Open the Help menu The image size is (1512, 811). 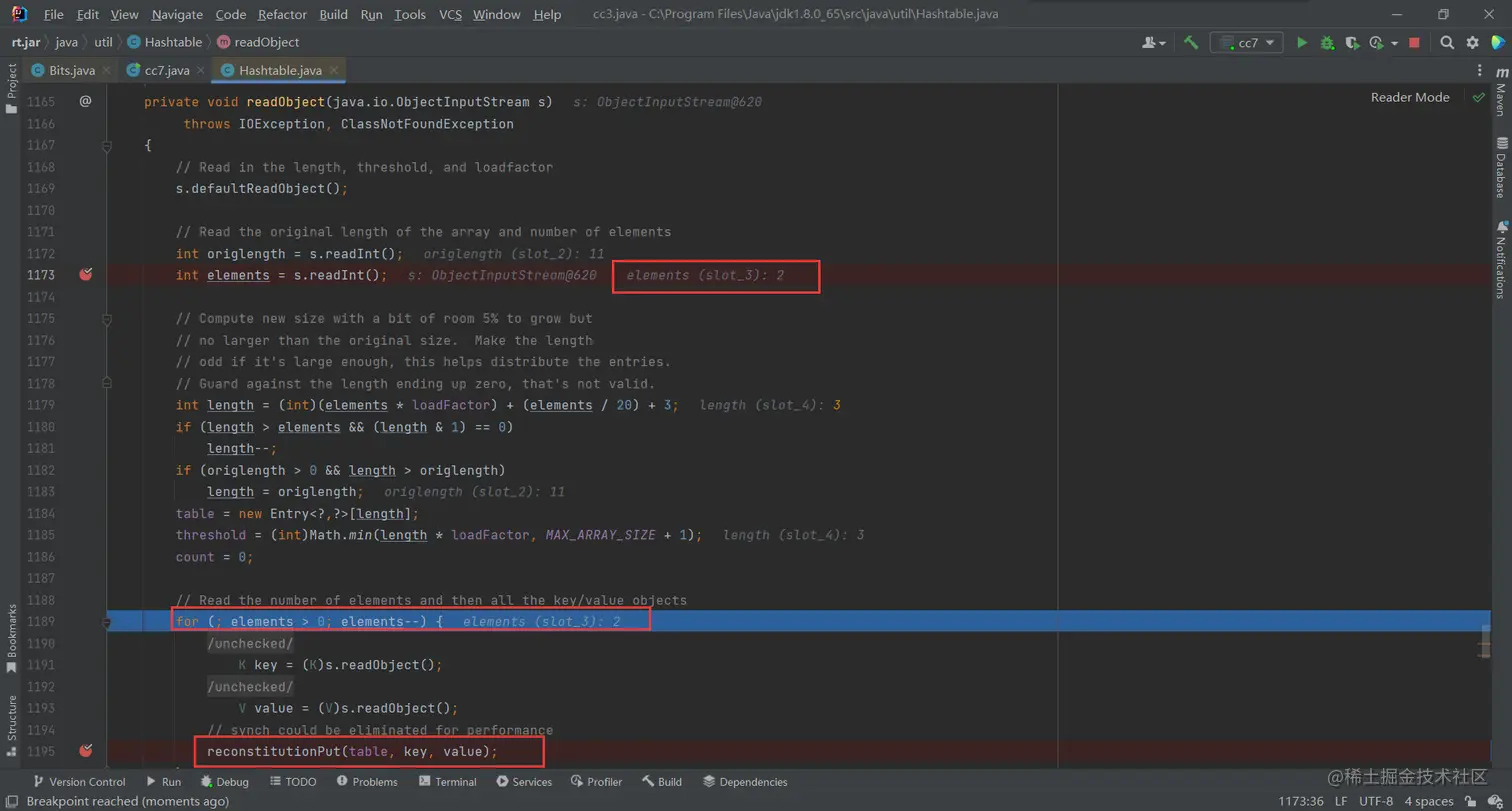pyautogui.click(x=548, y=15)
